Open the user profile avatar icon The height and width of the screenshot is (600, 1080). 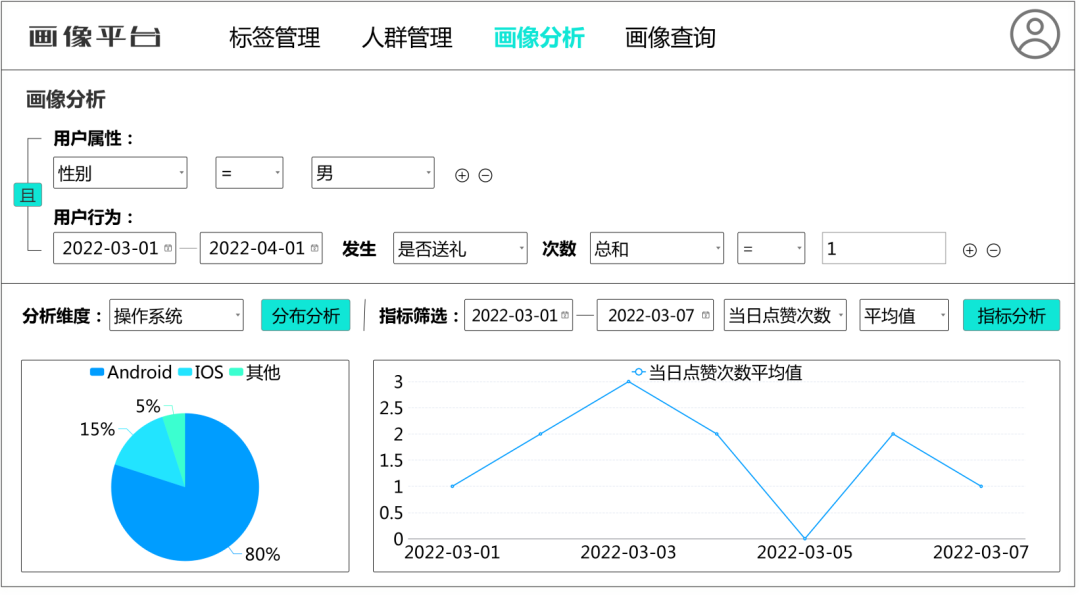(1035, 35)
